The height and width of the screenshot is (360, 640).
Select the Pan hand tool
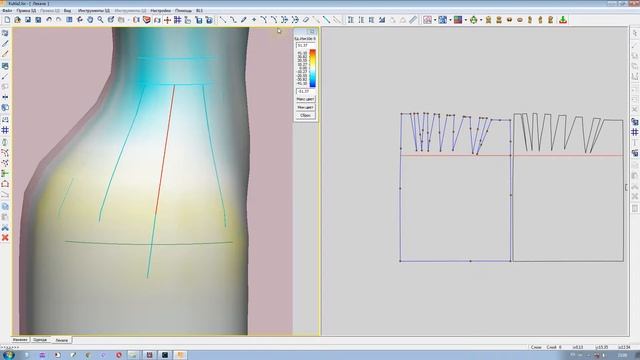(90, 20)
